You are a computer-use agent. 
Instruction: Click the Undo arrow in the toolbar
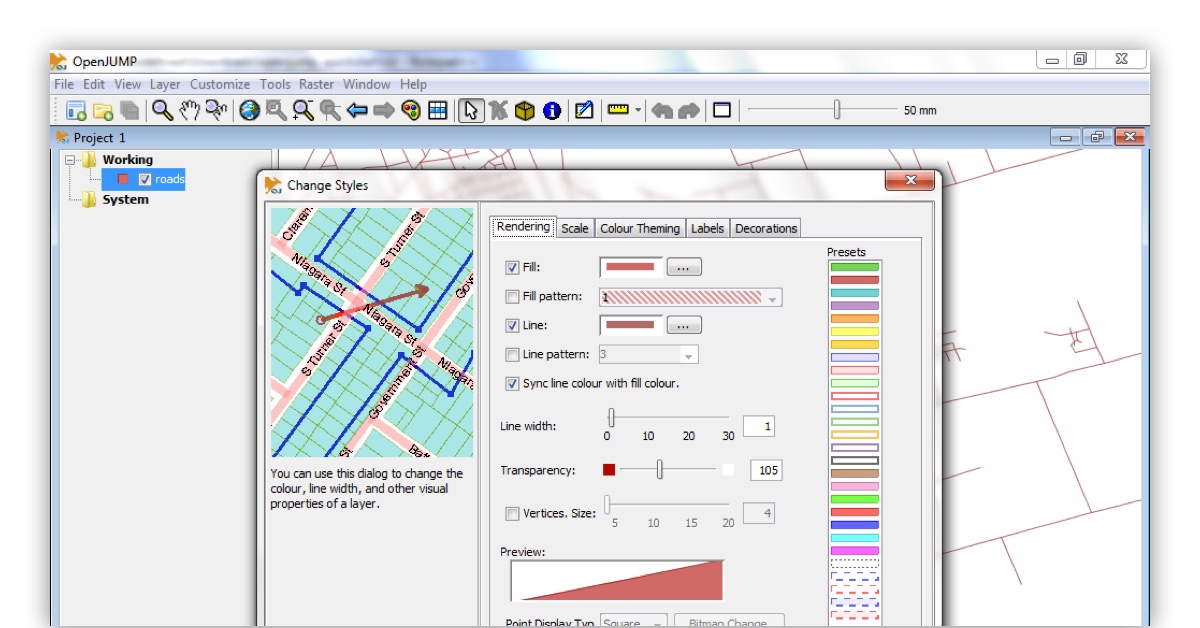(x=659, y=110)
